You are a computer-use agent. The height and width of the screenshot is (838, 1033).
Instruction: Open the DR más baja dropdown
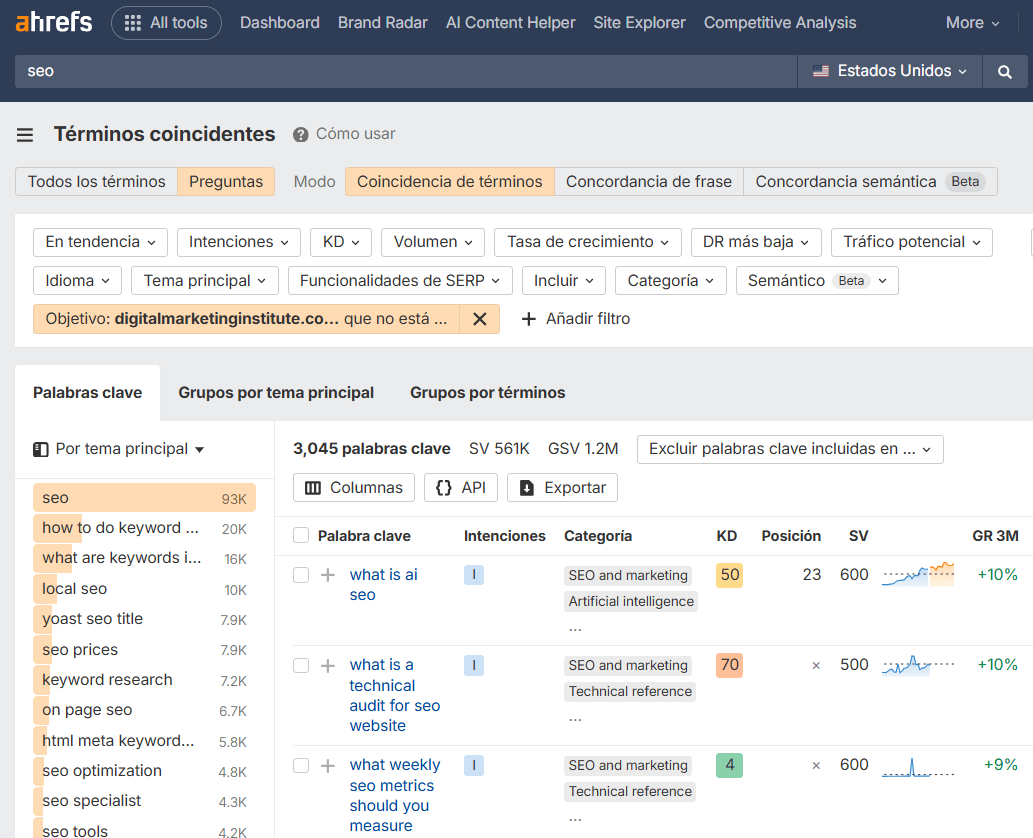click(x=756, y=242)
